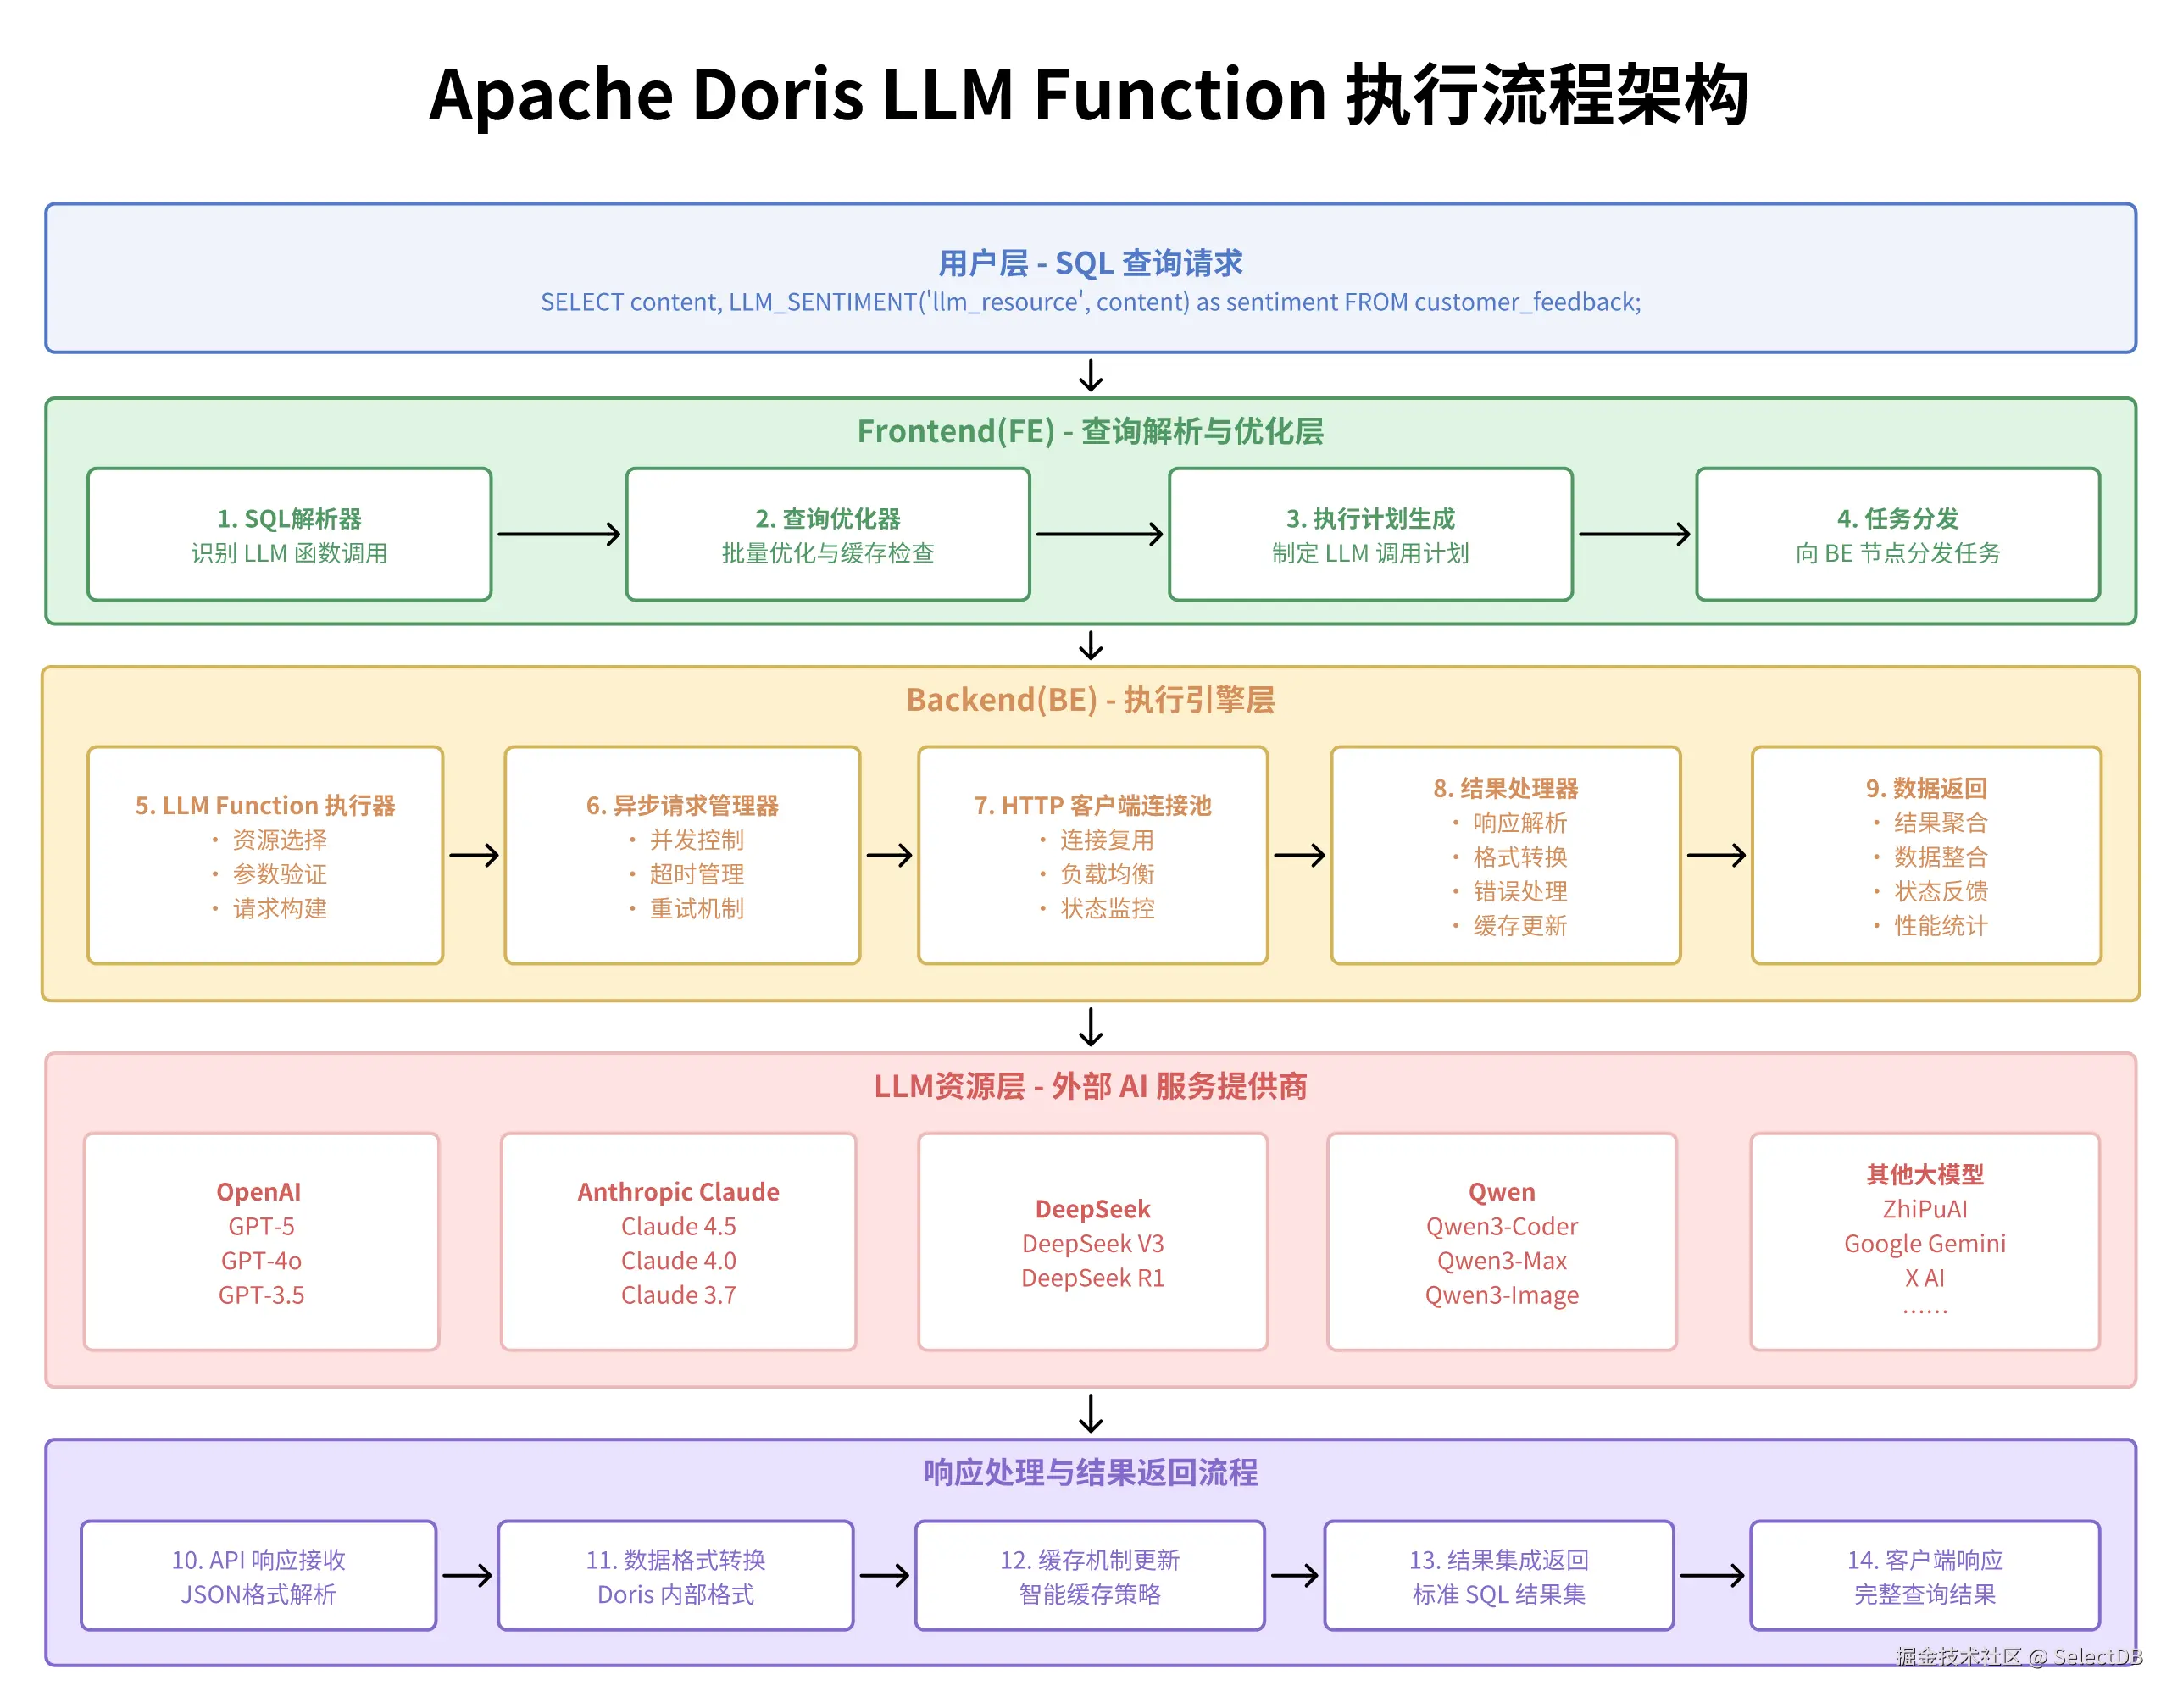The width and height of the screenshot is (2183, 1708).
Task: Select the "2. 查询优化器" node
Action: 828,535
